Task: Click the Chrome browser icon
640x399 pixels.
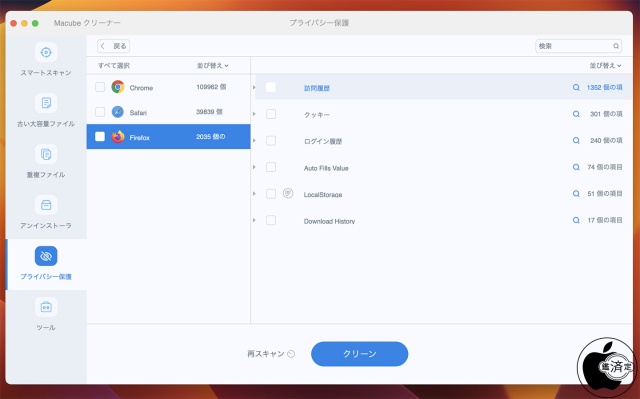Action: click(x=118, y=87)
